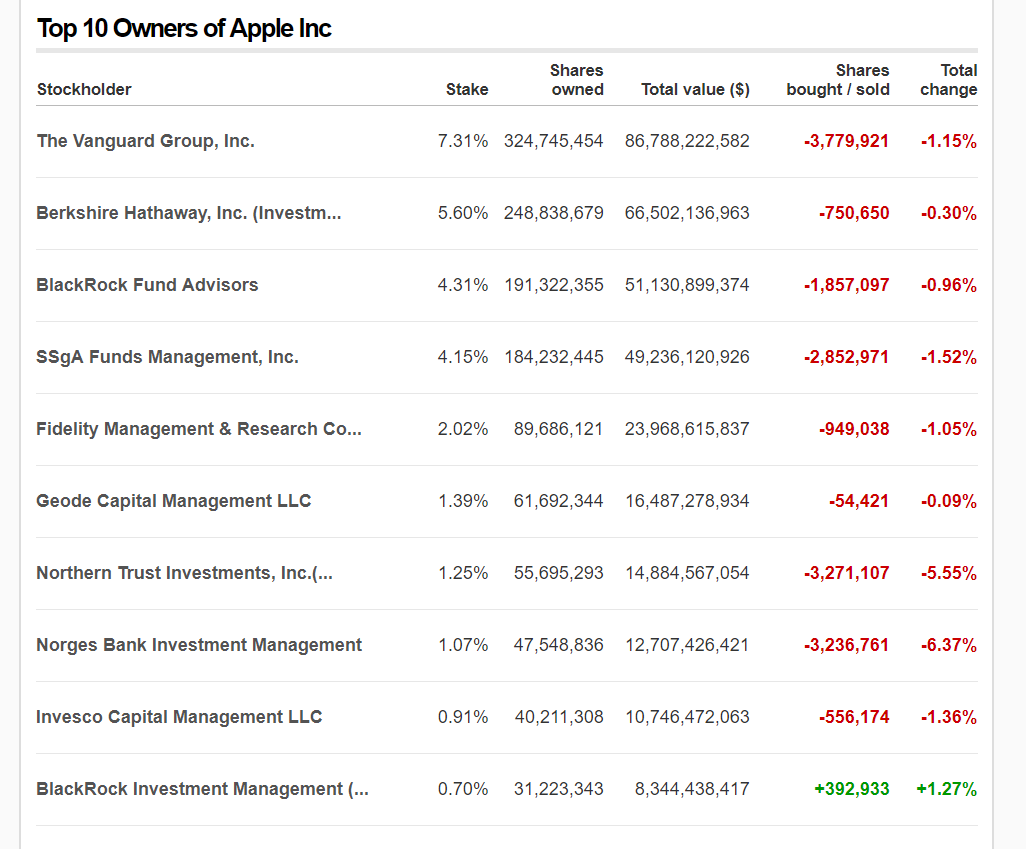1026x849 pixels.
Task: Select the -3,779,921 shares sold cell
Action: coord(847,141)
